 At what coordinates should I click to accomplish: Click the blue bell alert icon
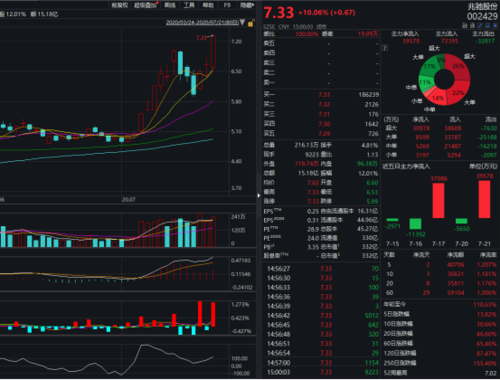tap(488, 25)
